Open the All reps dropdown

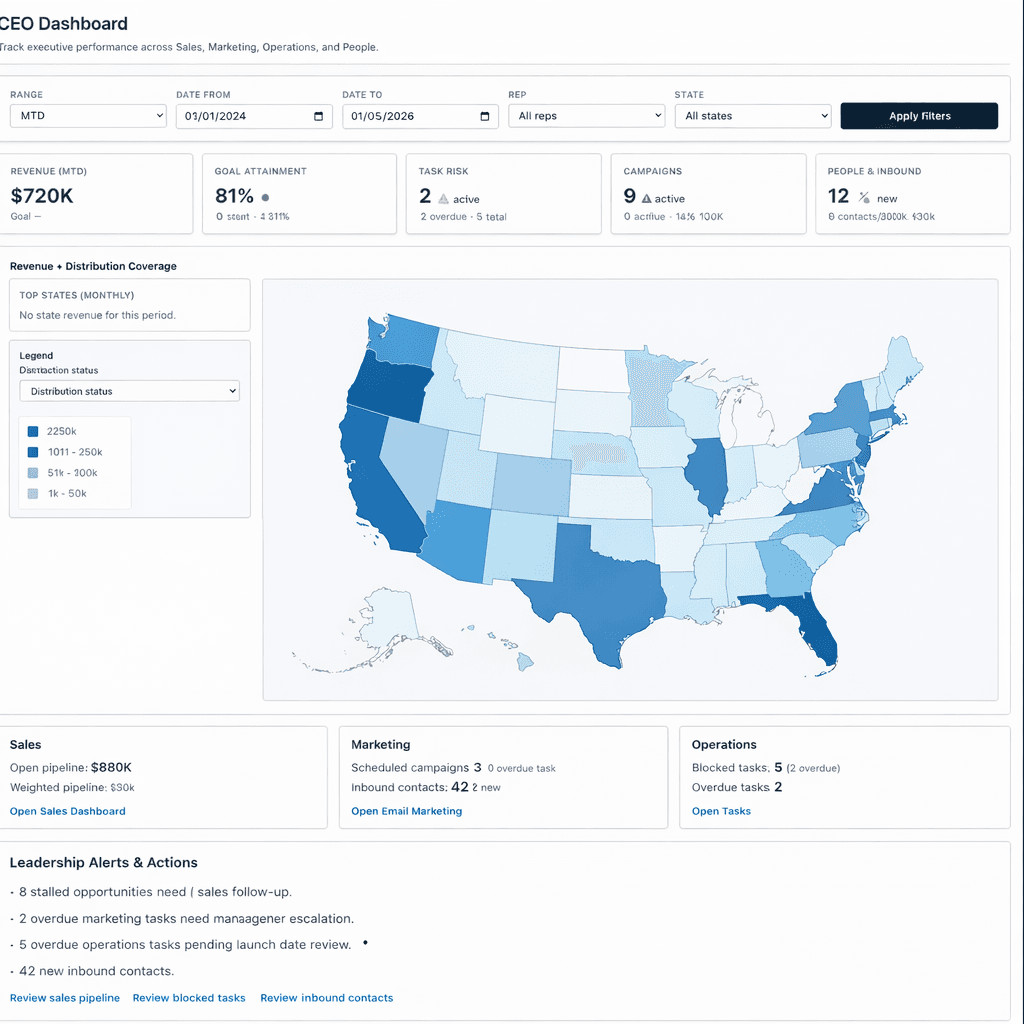pyautogui.click(x=586, y=115)
